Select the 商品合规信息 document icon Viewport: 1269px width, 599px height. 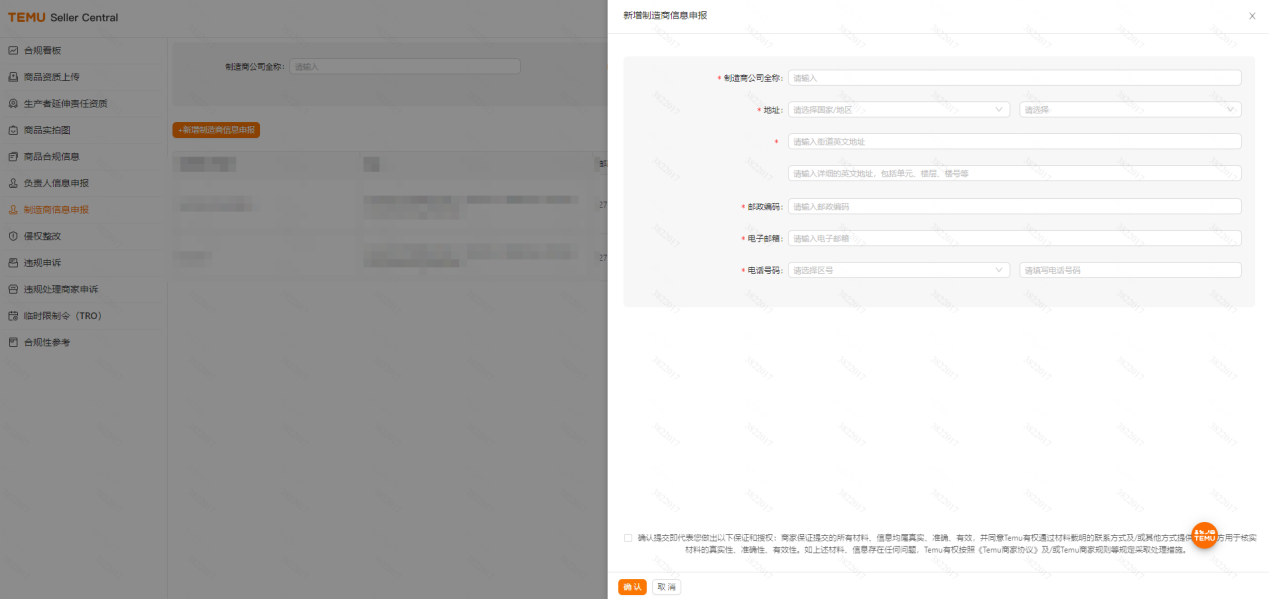[x=13, y=155]
